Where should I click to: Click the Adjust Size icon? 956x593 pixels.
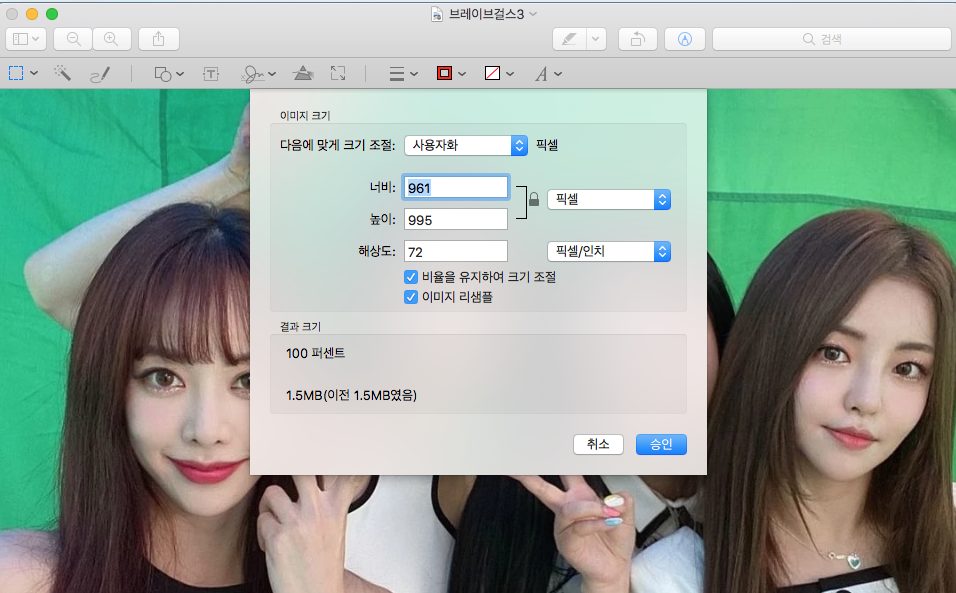click(x=338, y=74)
